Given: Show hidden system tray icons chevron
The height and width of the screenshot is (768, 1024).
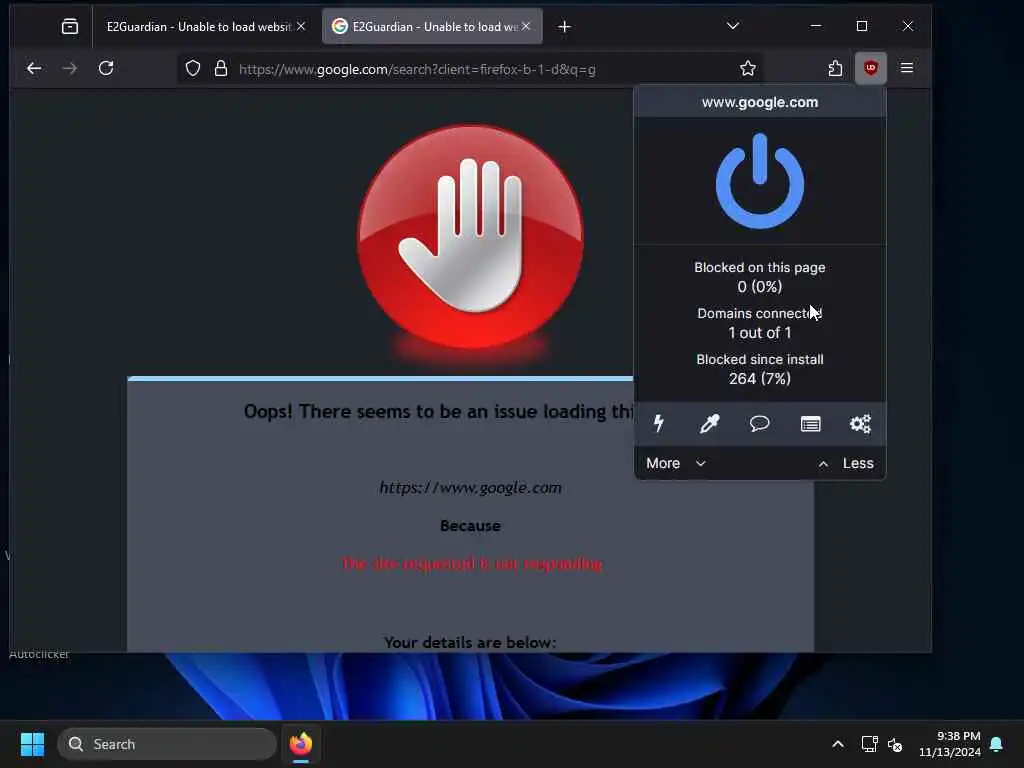Looking at the screenshot, I should 838,744.
